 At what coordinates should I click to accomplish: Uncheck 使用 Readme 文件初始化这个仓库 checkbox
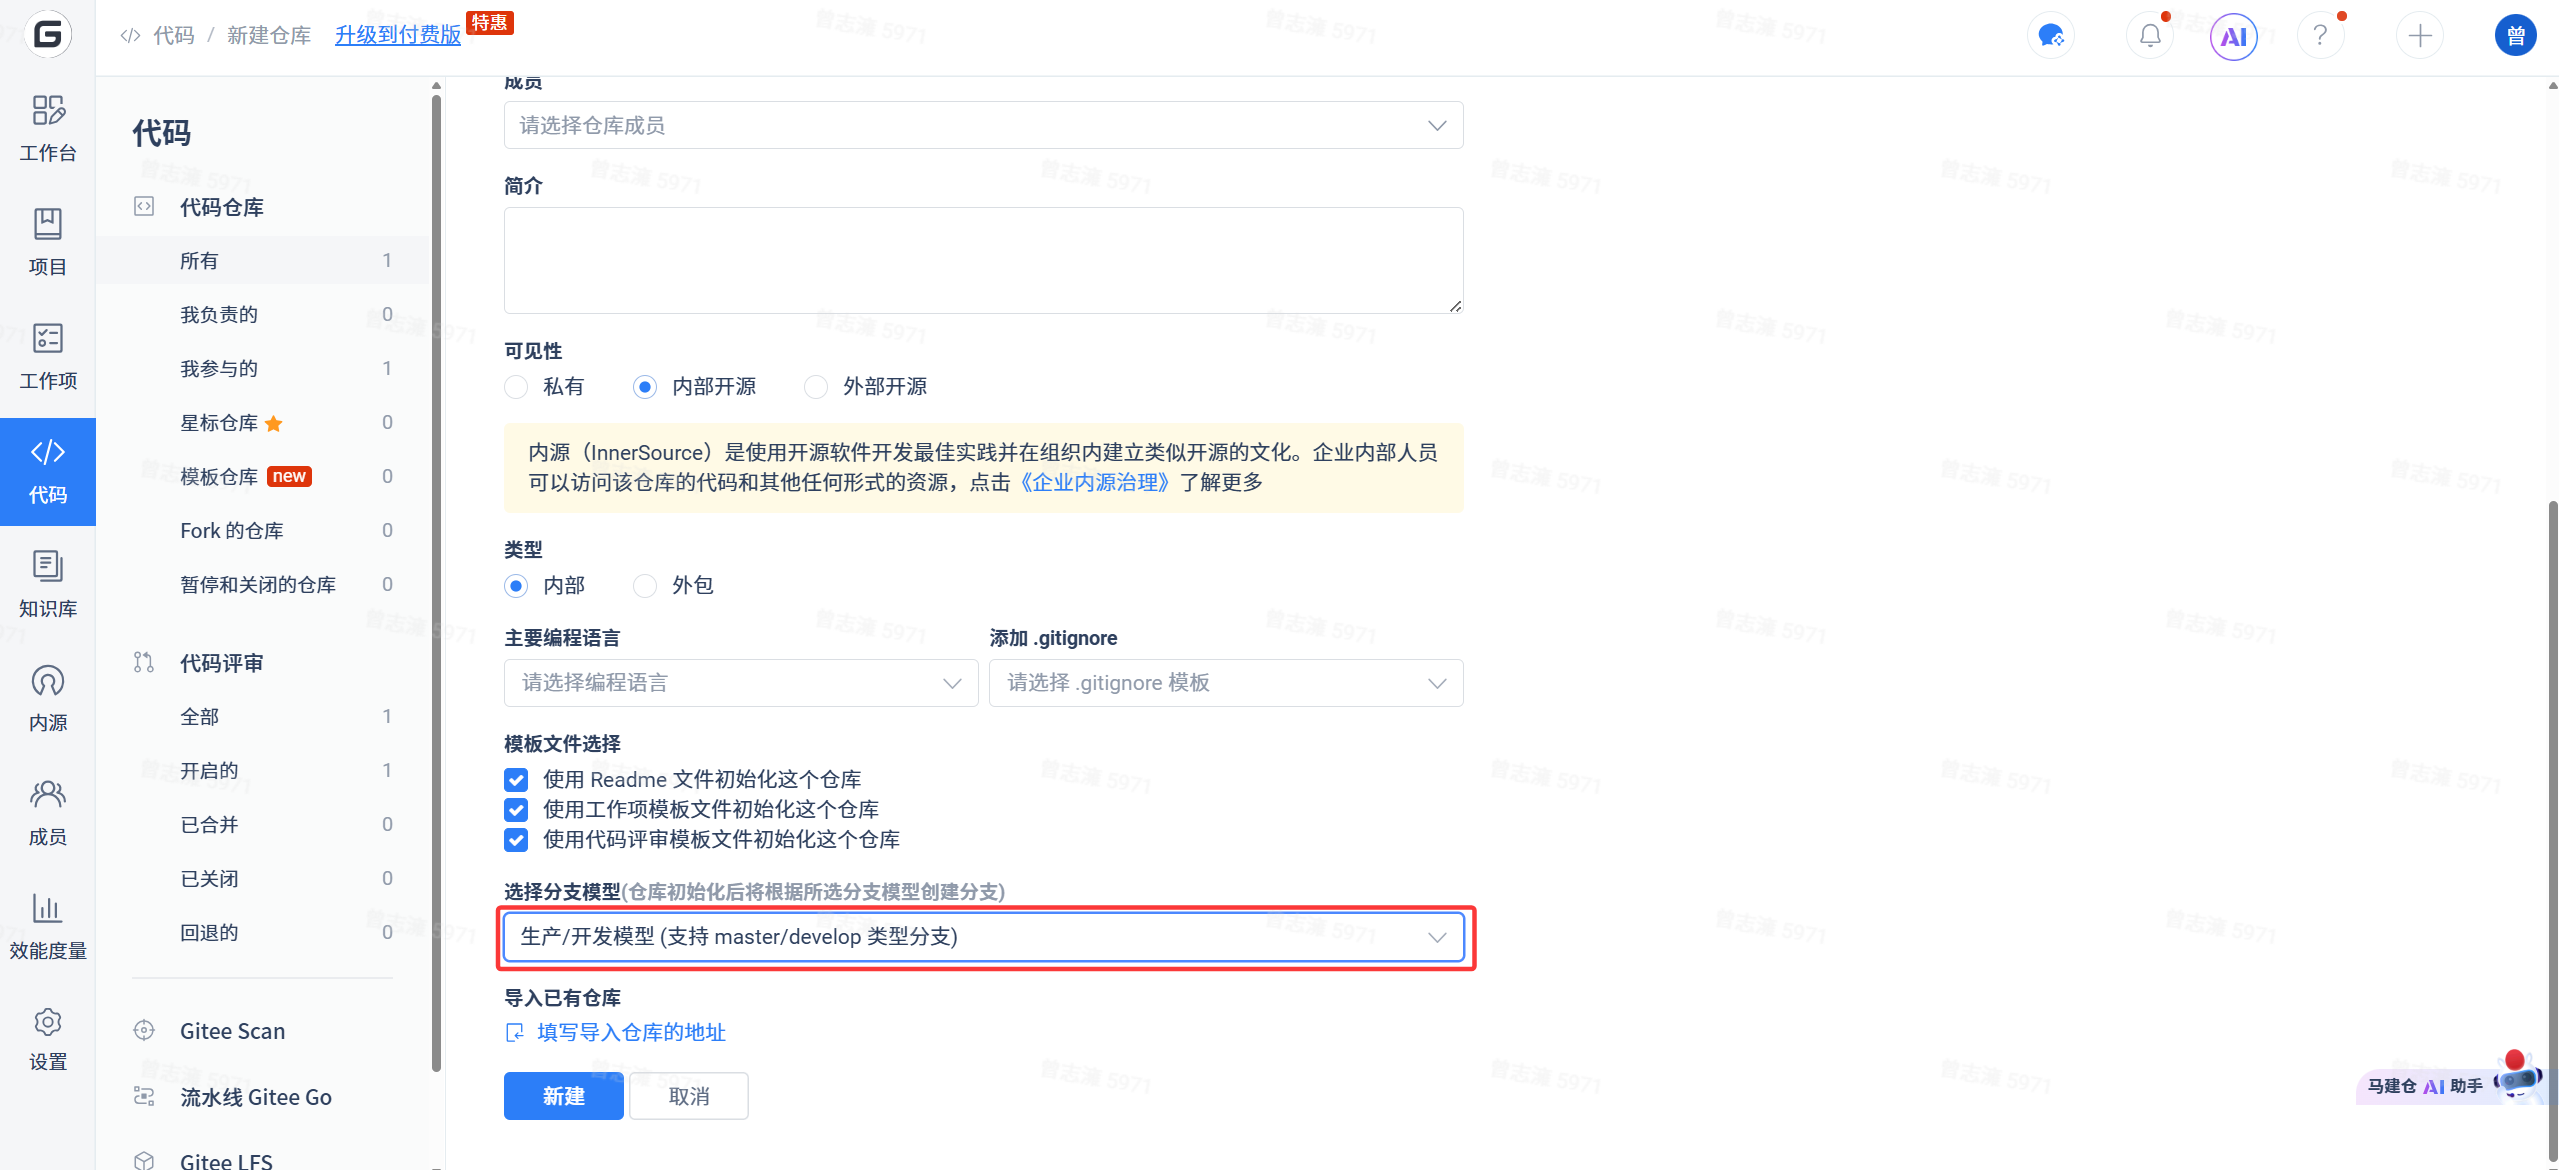pyautogui.click(x=516, y=780)
